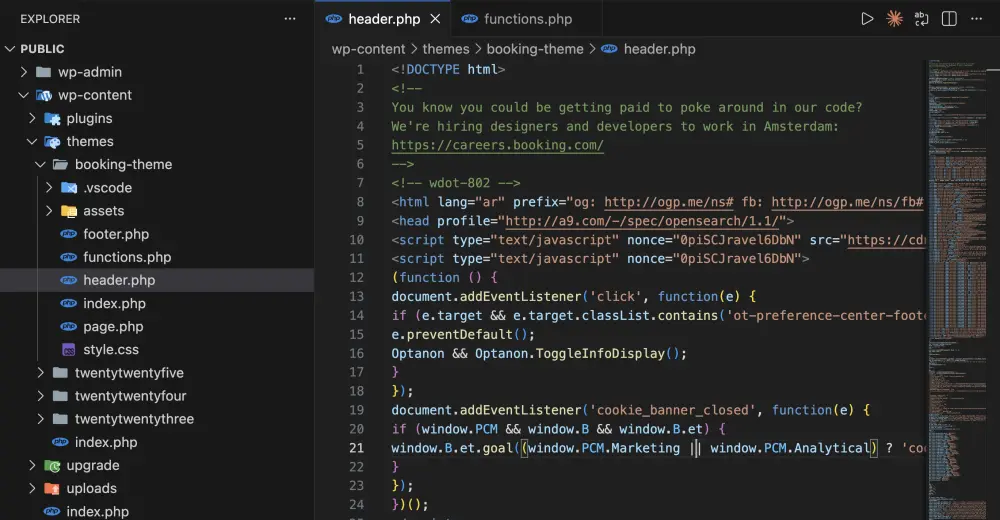Open the a9.com opensearch link on line 9
This screenshot has height=520, width=1000.
coord(643,221)
